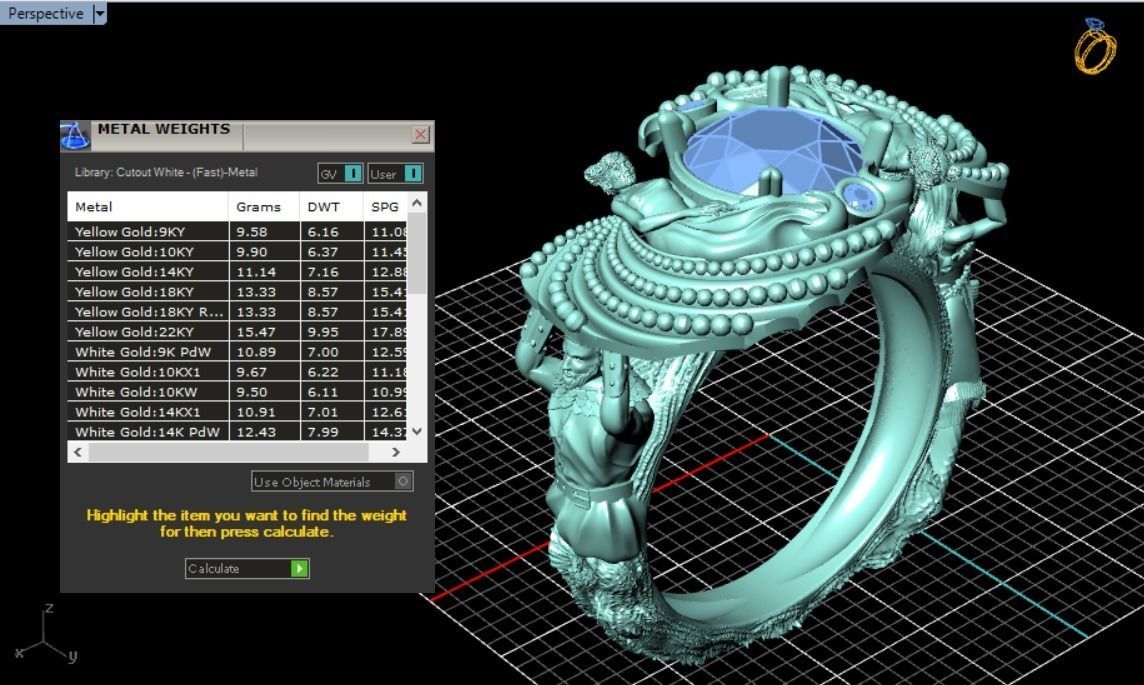This screenshot has width=1144, height=685.
Task: Click the Library: Cutout White label
Action: point(166,173)
